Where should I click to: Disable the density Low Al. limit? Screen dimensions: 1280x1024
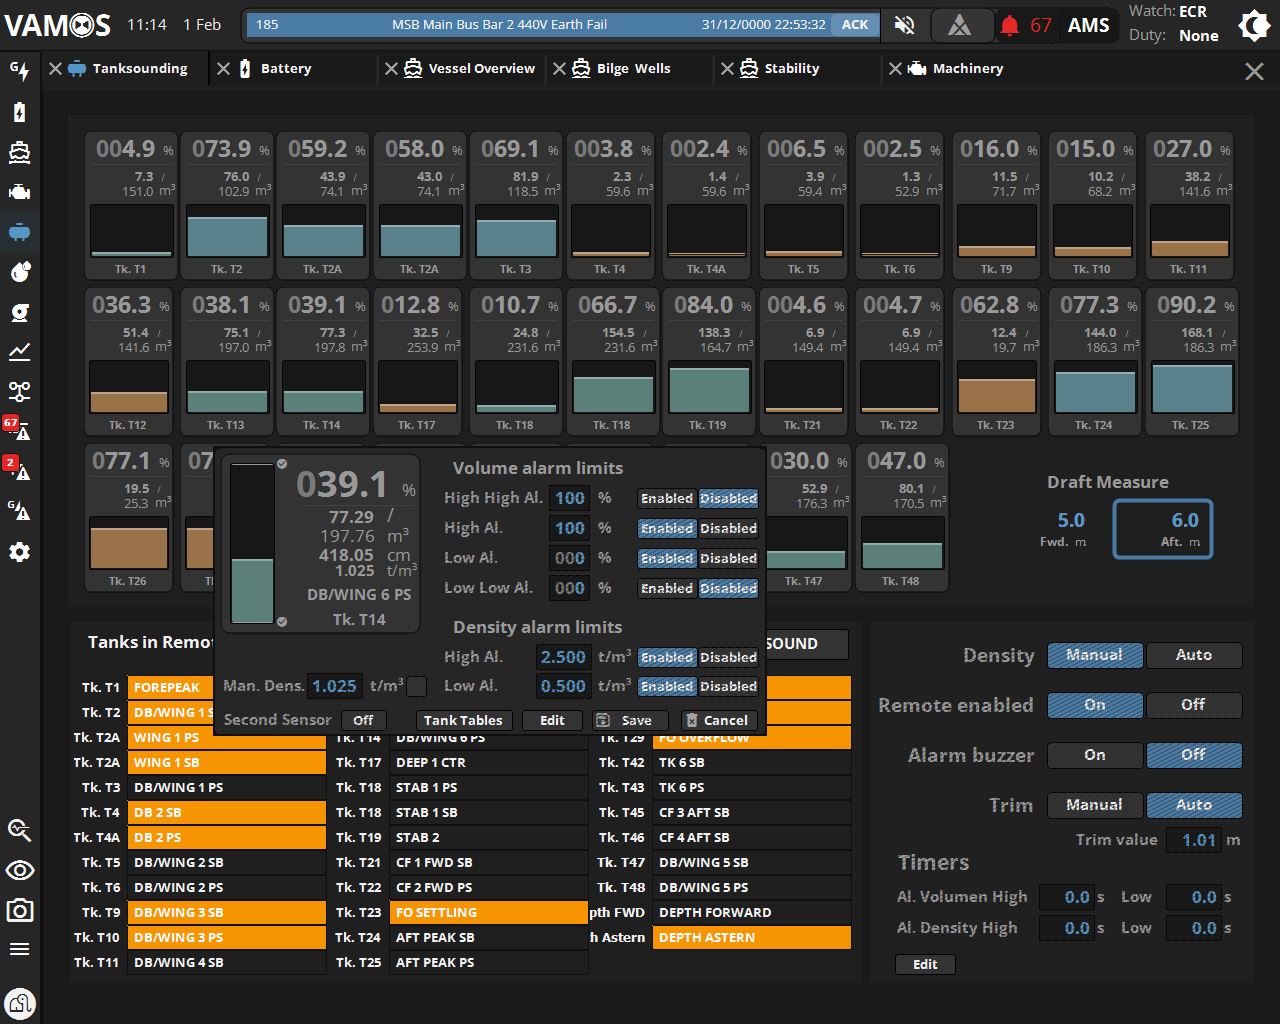(728, 686)
